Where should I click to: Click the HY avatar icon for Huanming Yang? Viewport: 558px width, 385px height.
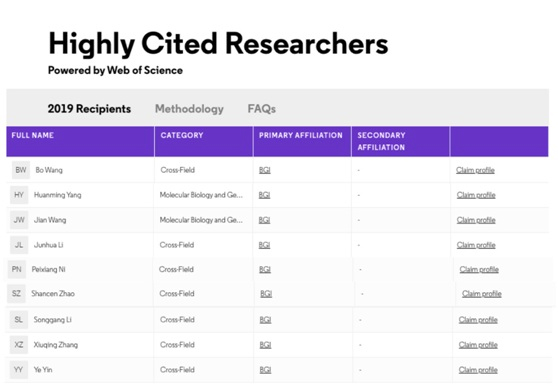pos(19,195)
